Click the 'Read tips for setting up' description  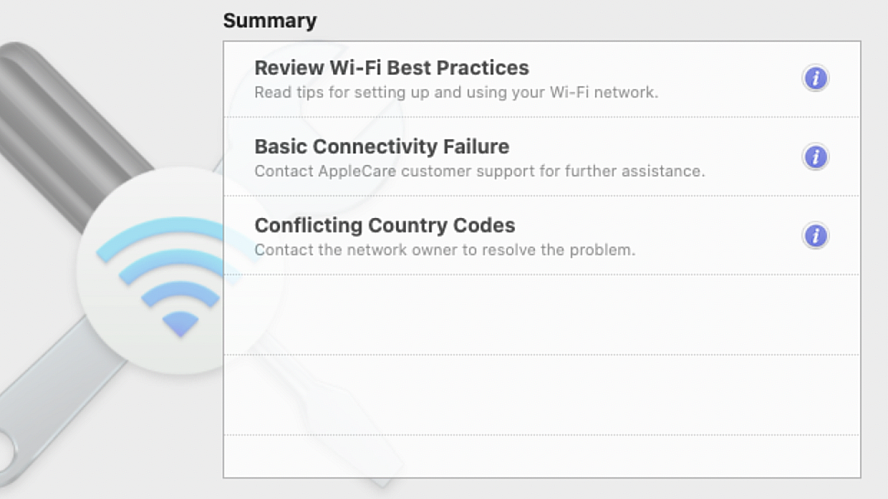tap(456, 92)
